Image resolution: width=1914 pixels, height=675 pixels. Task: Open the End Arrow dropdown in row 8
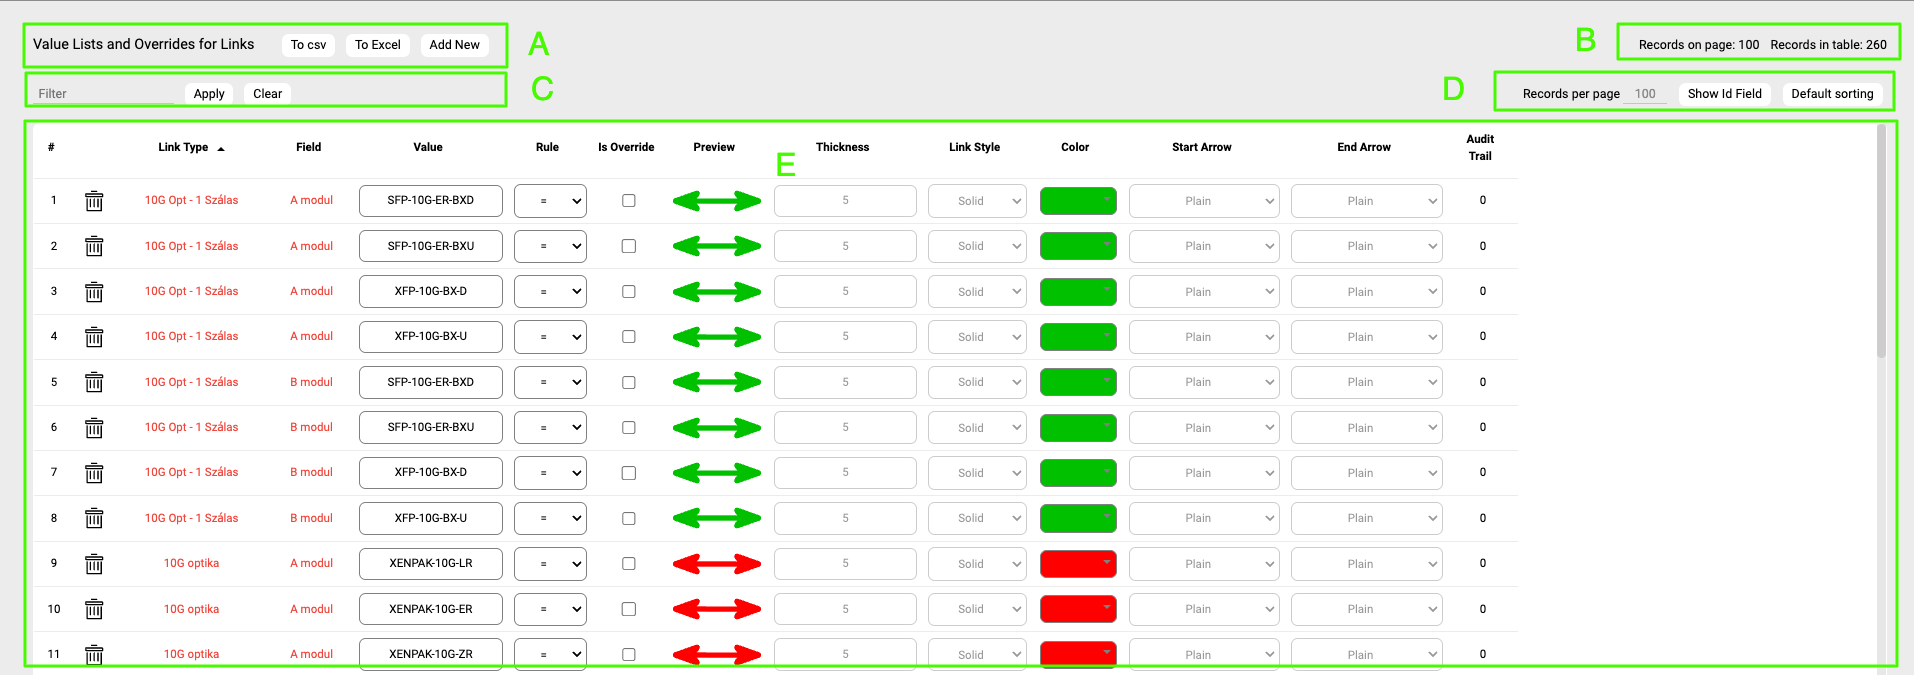tap(1366, 518)
